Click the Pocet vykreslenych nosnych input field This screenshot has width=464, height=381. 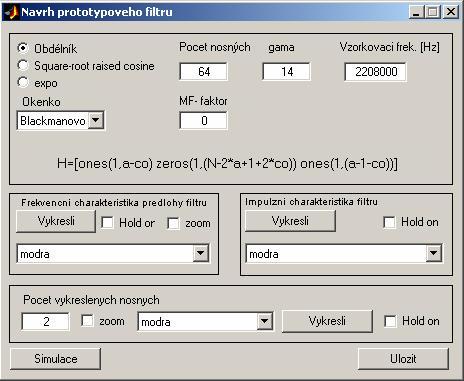(x=45, y=321)
